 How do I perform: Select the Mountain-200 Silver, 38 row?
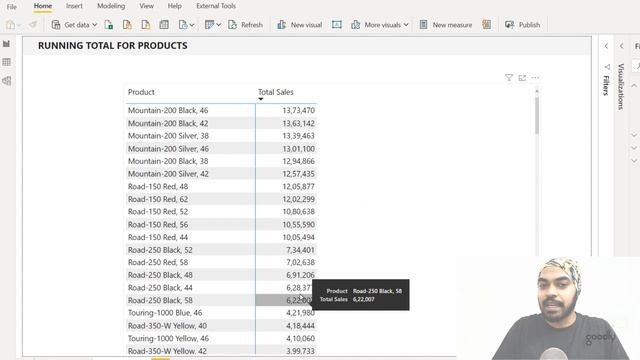[221, 136]
